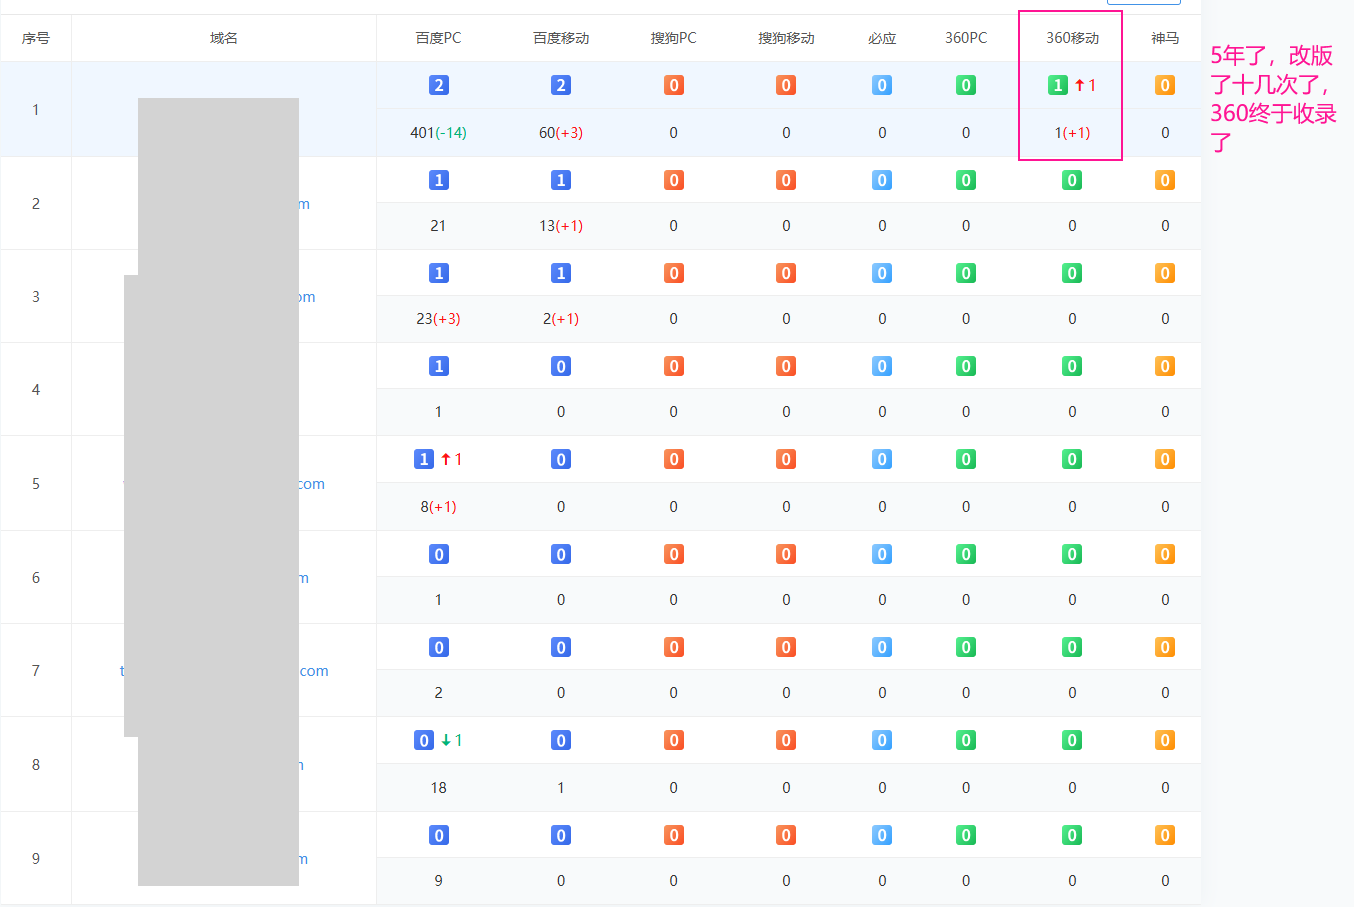Select the 百度移动 column header
This screenshot has width=1354, height=907.
[561, 38]
